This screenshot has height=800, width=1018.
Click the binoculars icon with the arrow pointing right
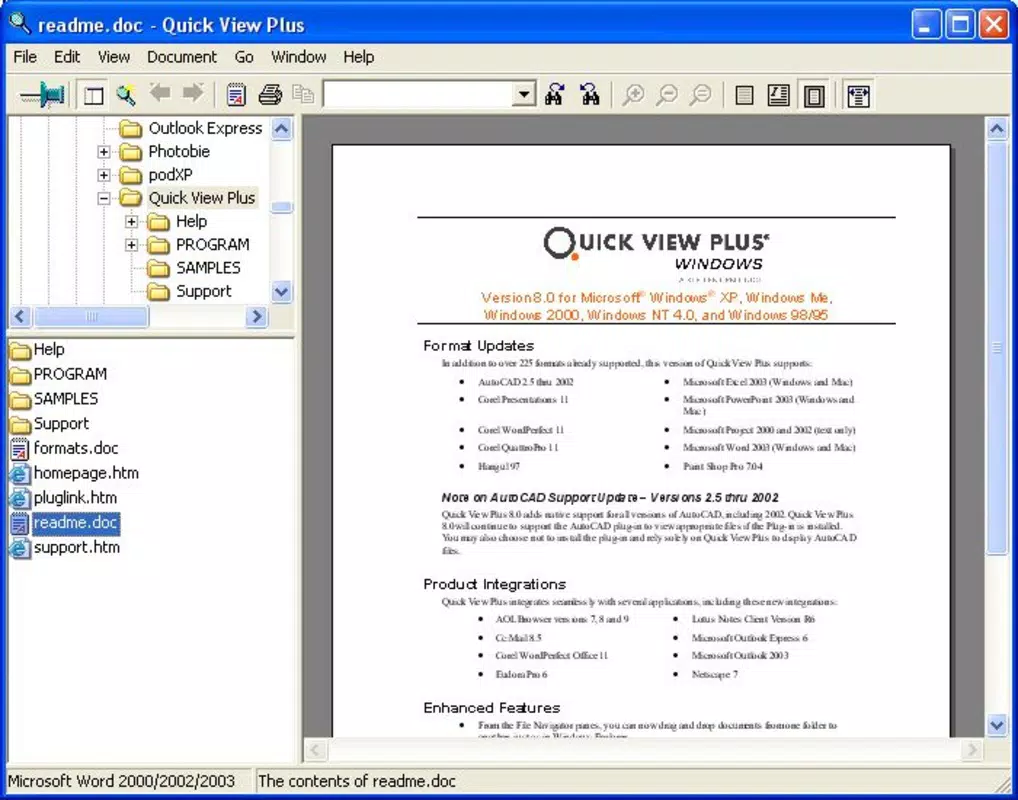[x=554, y=95]
